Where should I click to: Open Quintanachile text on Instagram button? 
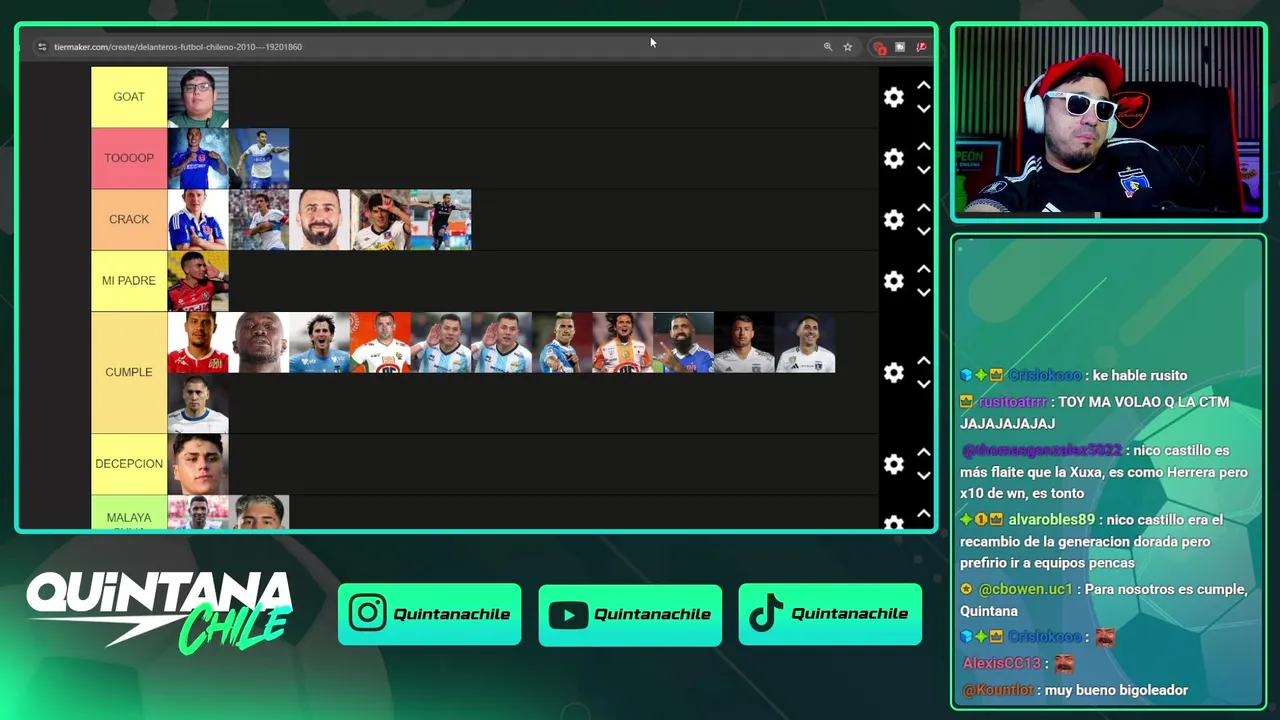coord(452,614)
